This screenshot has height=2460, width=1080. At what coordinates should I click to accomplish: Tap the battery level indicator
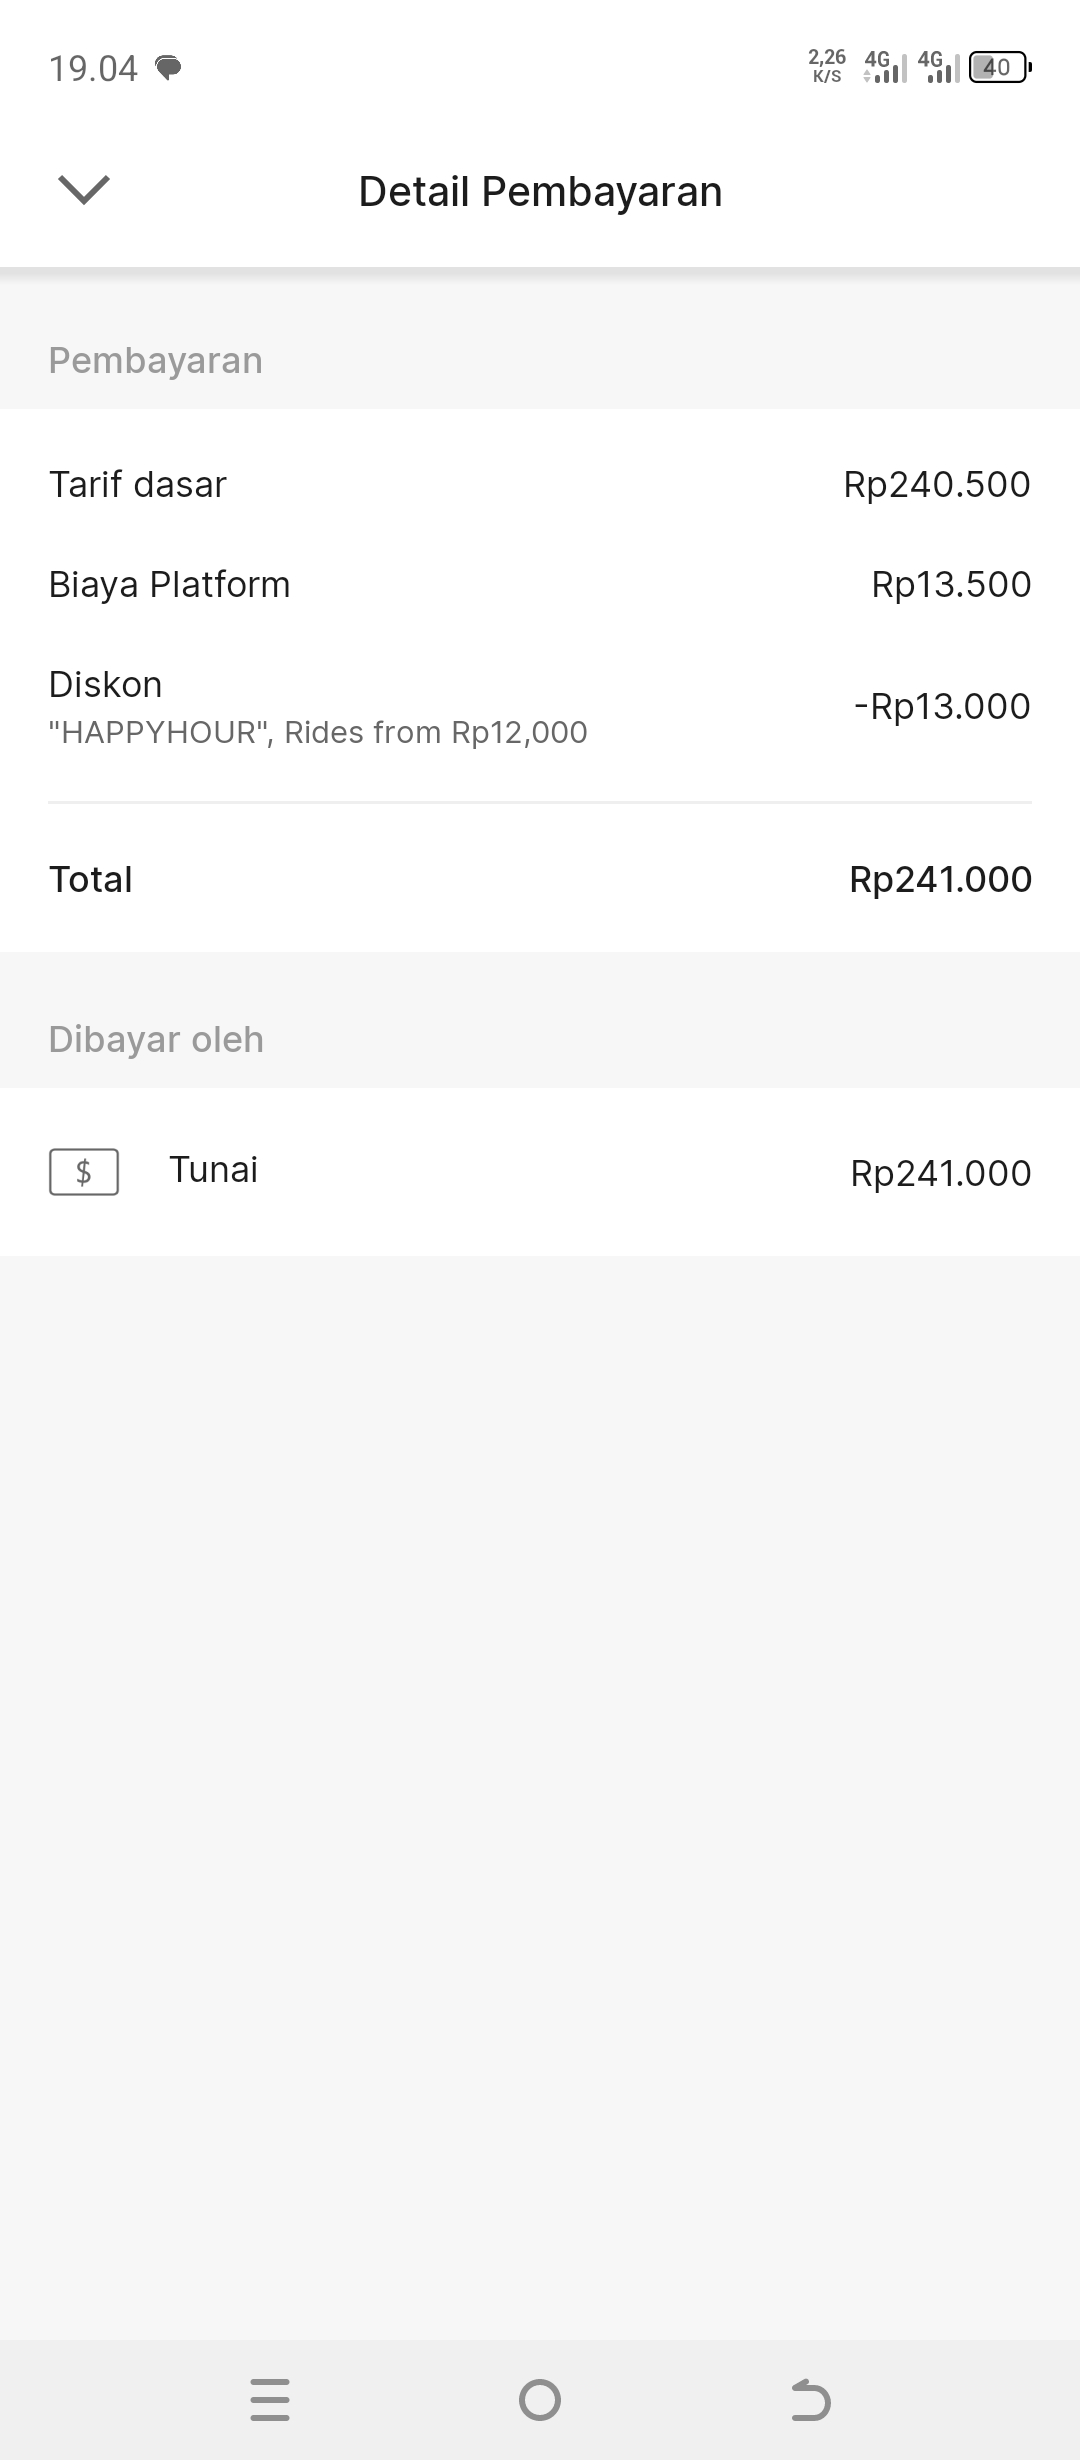point(999,68)
